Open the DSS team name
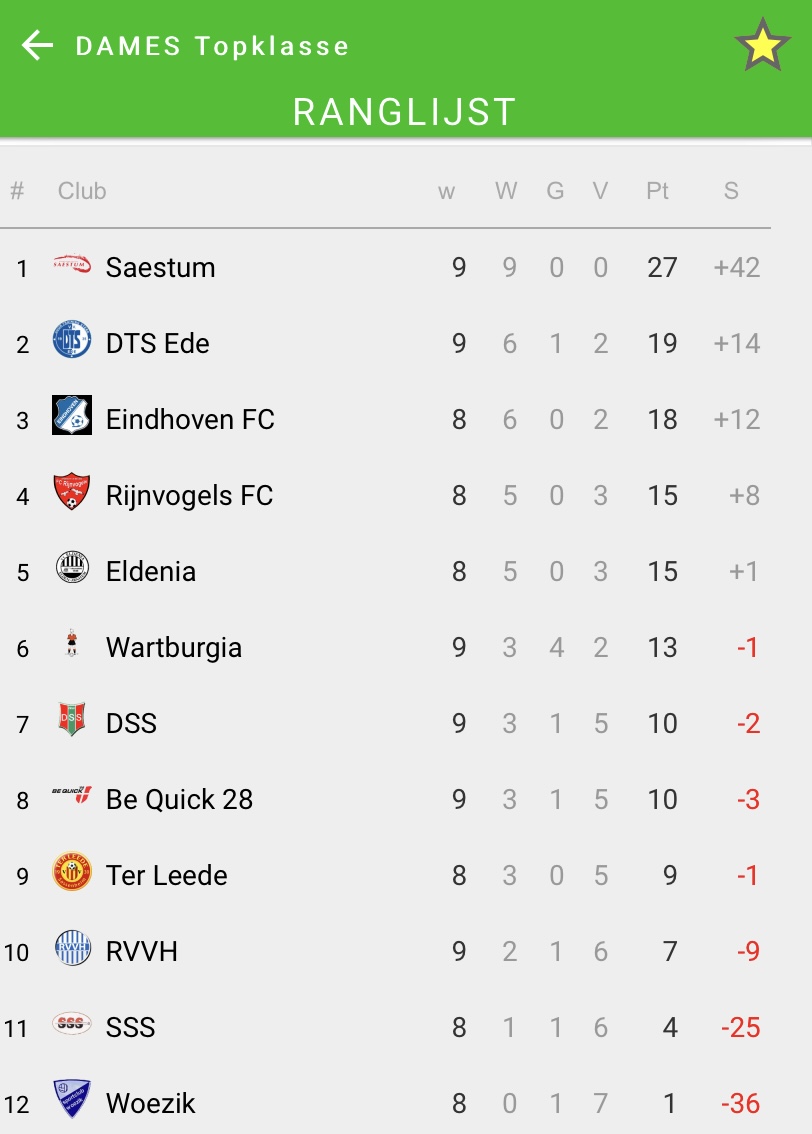 (131, 724)
